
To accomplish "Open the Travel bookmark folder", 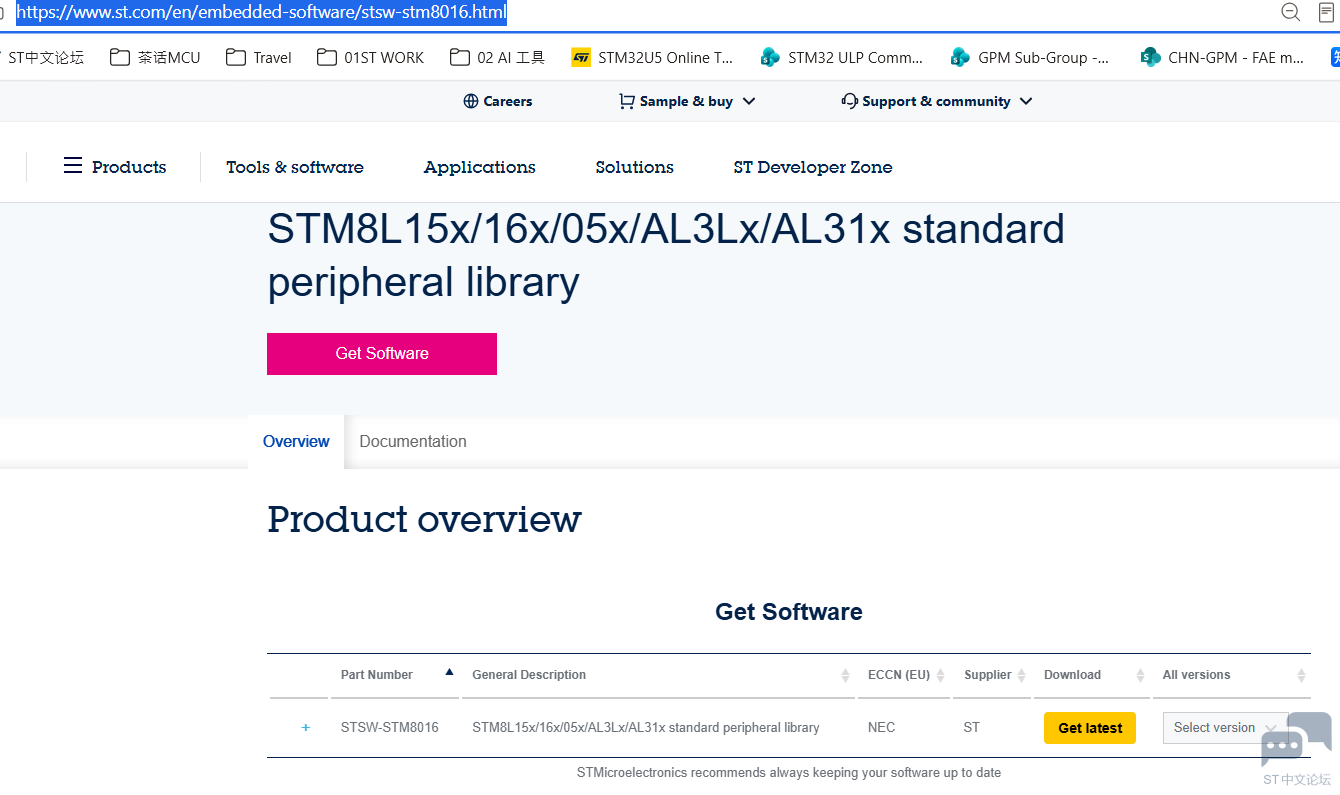I will pyautogui.click(x=259, y=57).
